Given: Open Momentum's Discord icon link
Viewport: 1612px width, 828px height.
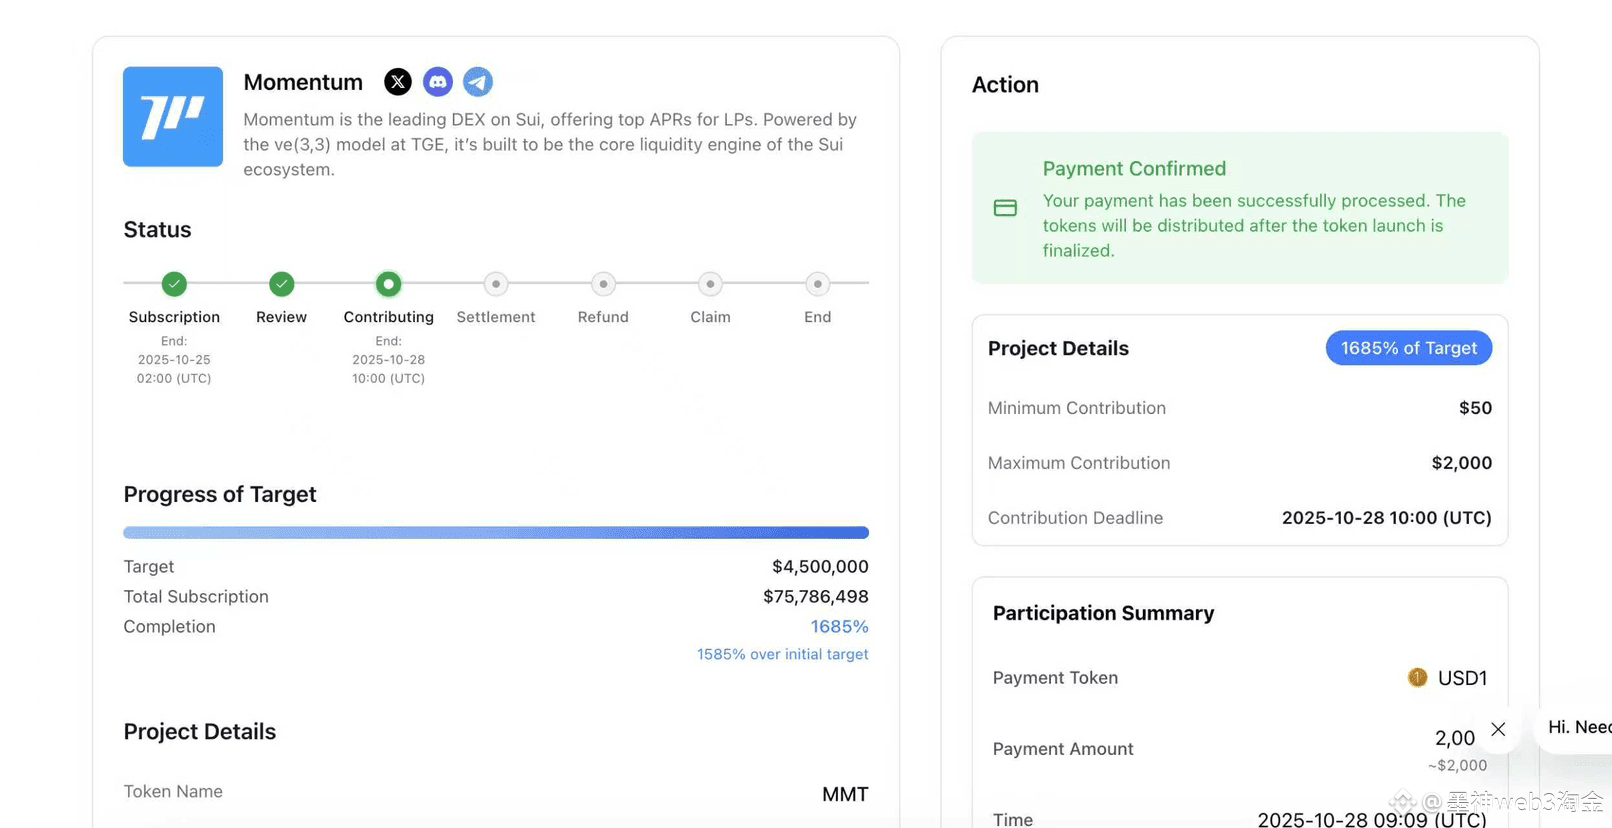Looking at the screenshot, I should coord(438,82).
